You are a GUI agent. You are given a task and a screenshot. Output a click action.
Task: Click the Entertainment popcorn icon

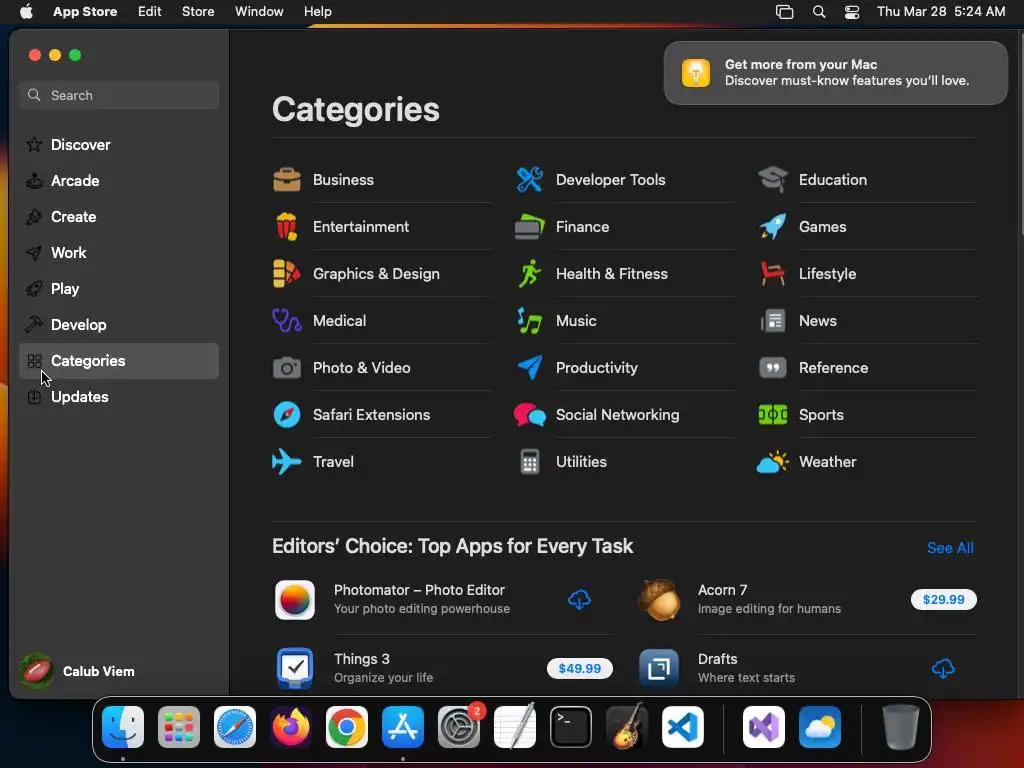tap(287, 227)
